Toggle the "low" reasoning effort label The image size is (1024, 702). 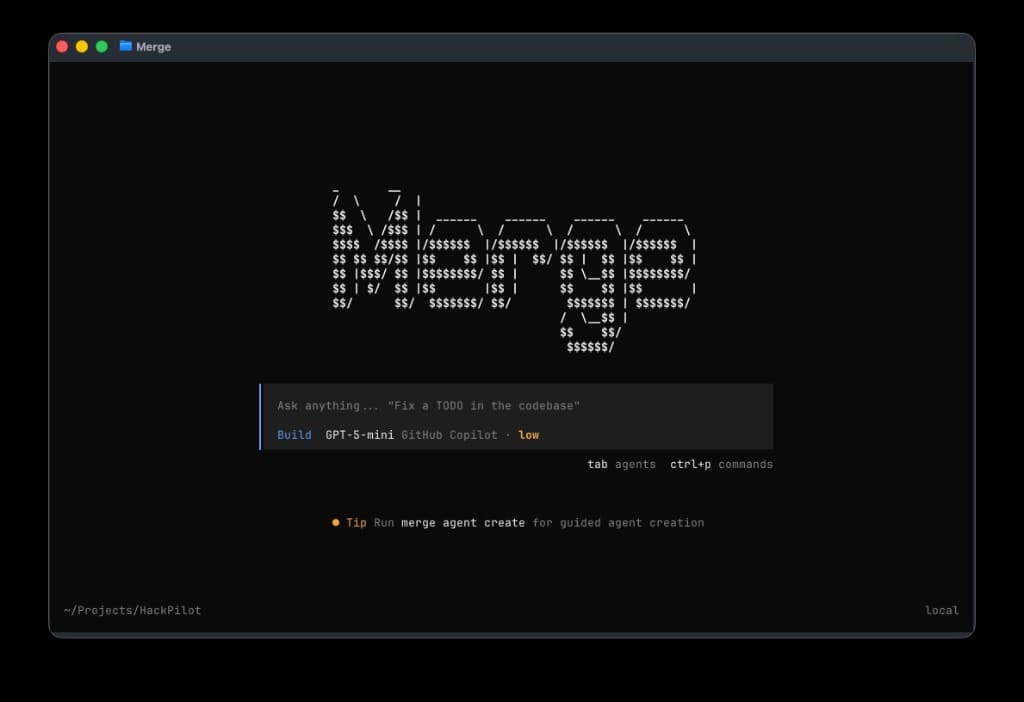point(528,435)
